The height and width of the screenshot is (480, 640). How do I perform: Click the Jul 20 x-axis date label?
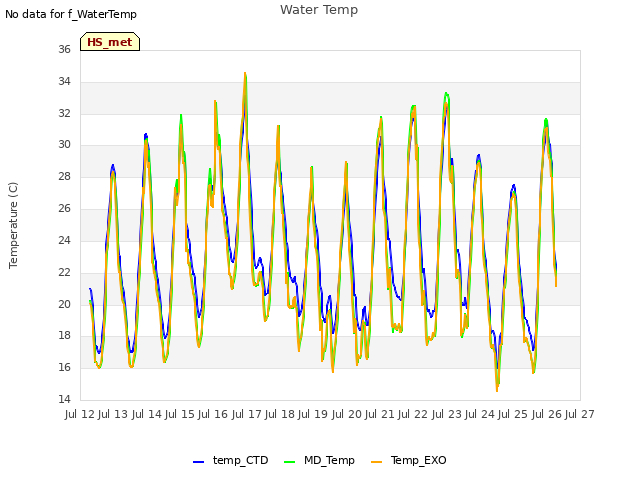347,414
